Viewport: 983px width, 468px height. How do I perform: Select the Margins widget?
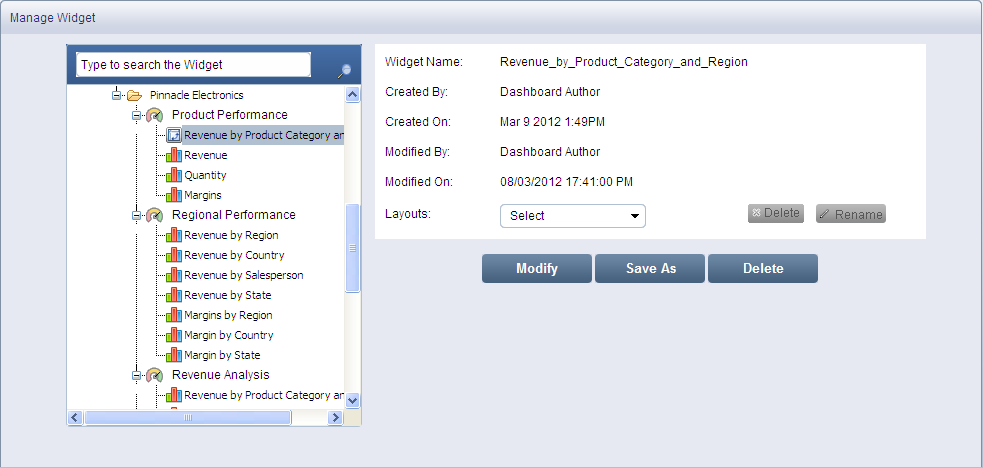click(202, 195)
